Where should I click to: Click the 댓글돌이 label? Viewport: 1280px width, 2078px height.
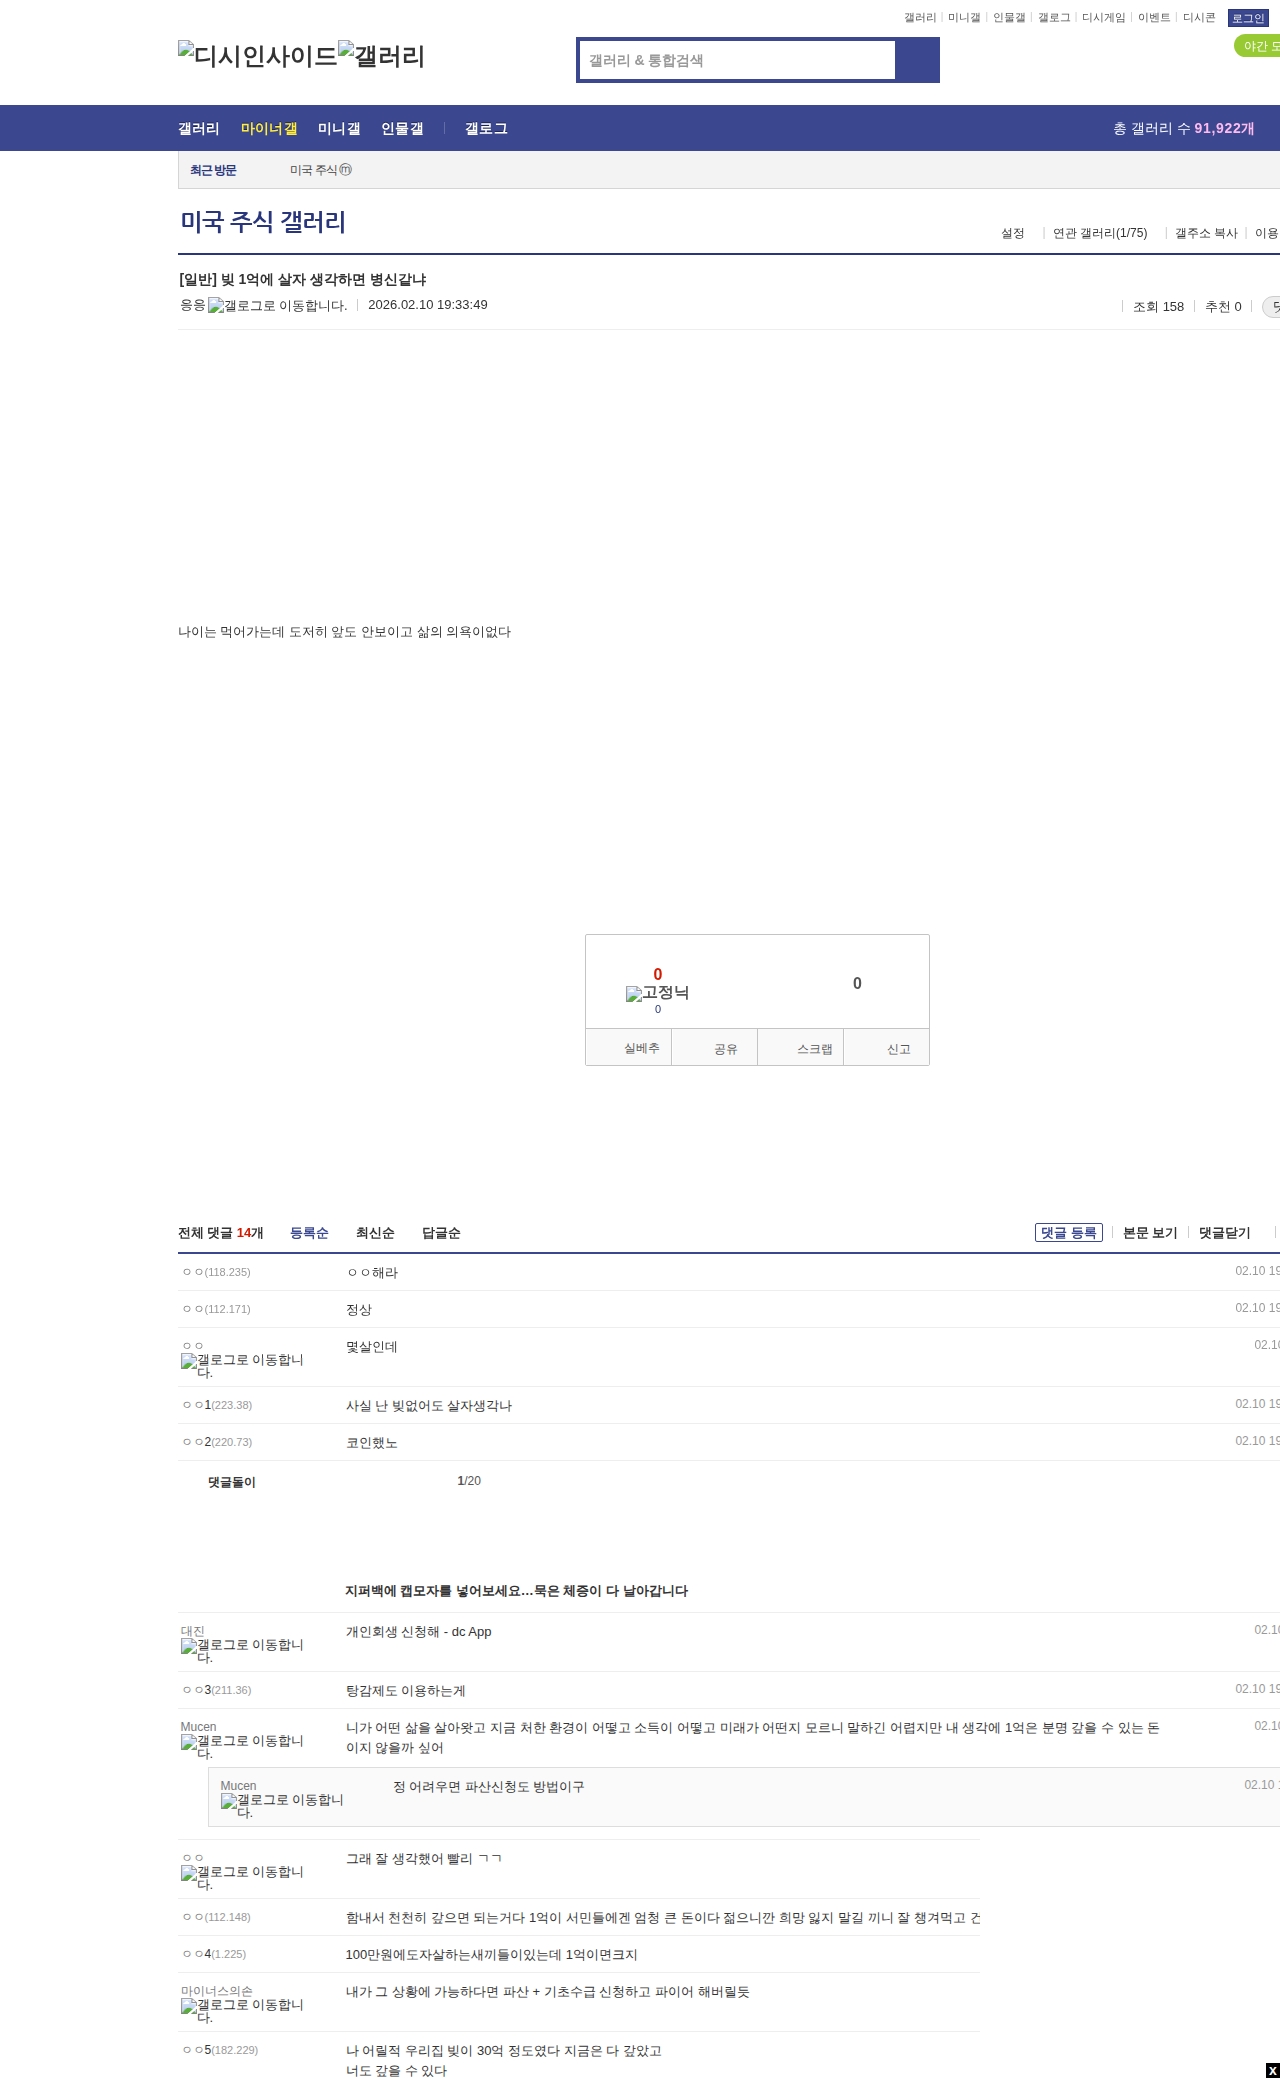(232, 1482)
